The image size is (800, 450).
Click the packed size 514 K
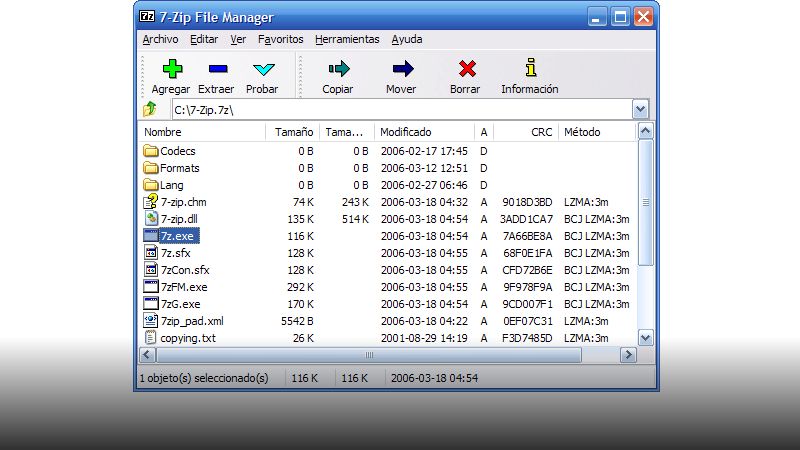click(x=355, y=219)
